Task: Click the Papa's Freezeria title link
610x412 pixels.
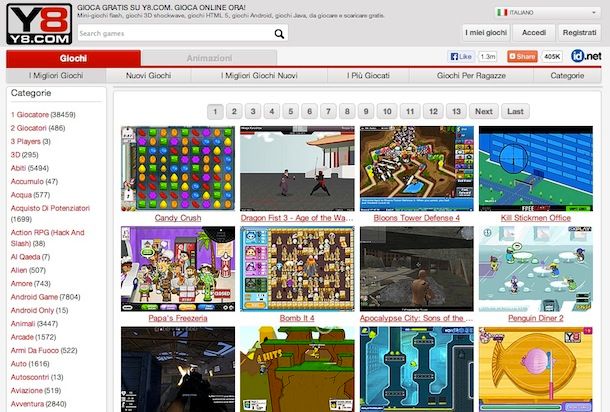Action: tap(178, 318)
